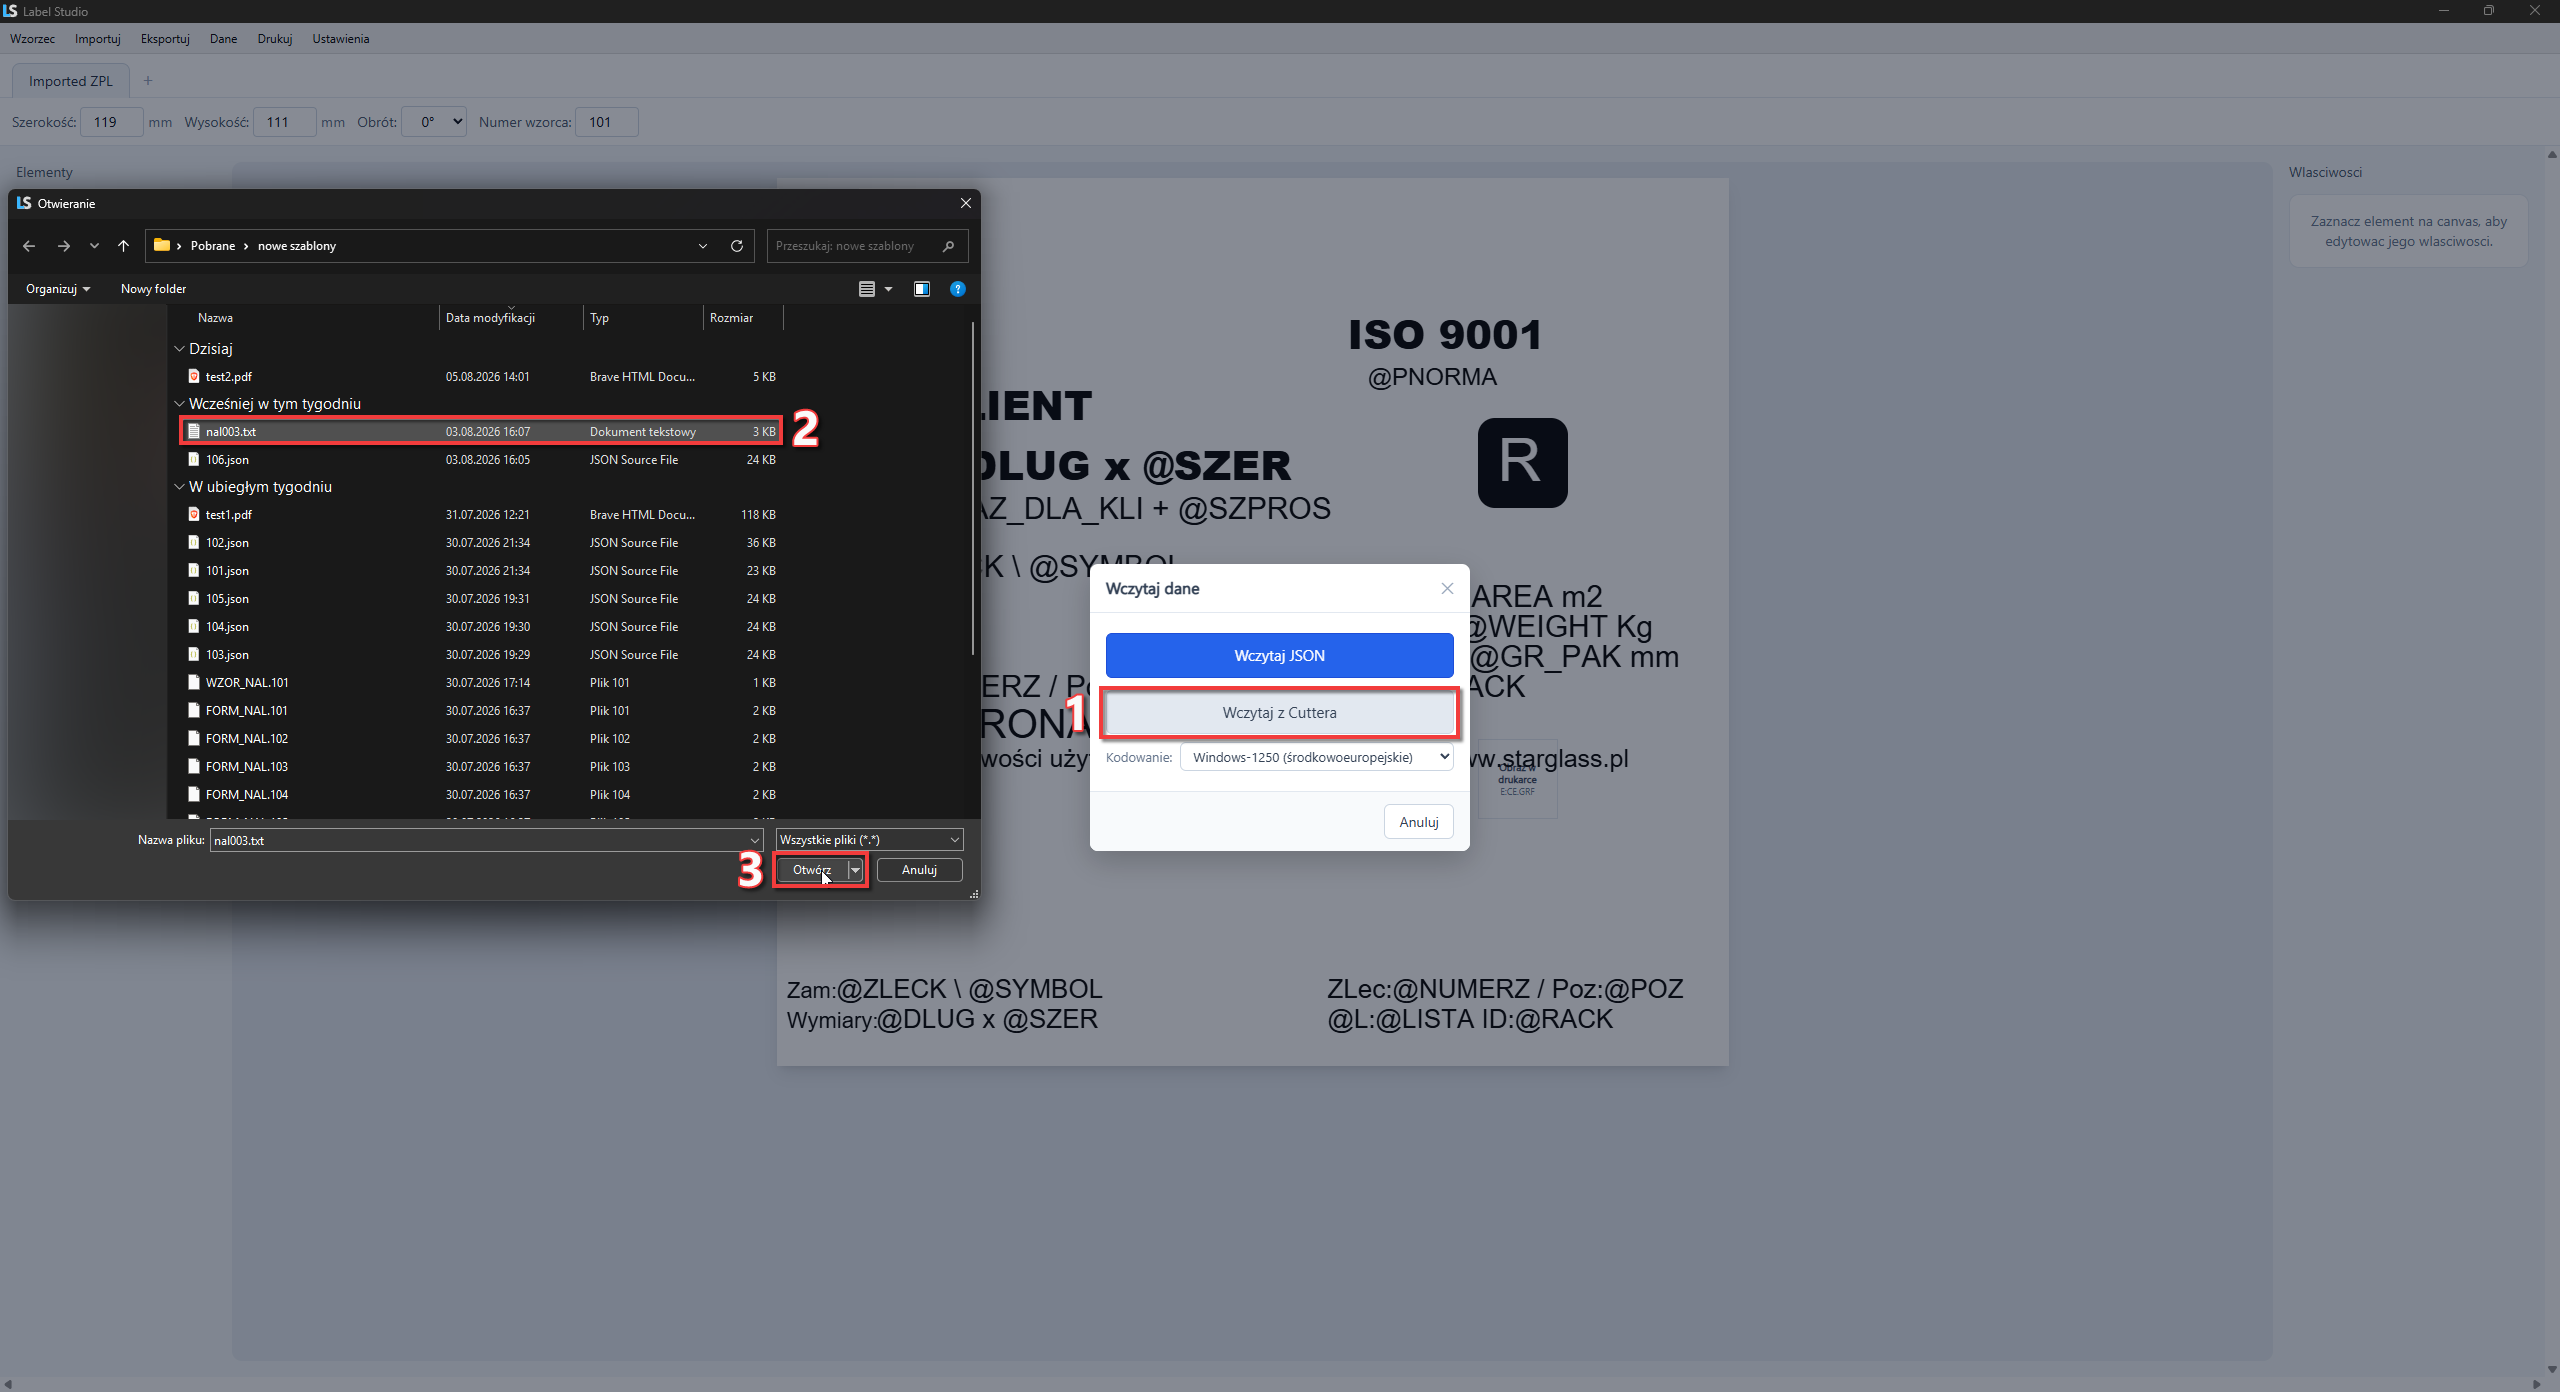Open recent locations dropdown chevron beside navigation arrows
Image resolution: width=2560 pixels, height=1392 pixels.
pyautogui.click(x=94, y=246)
